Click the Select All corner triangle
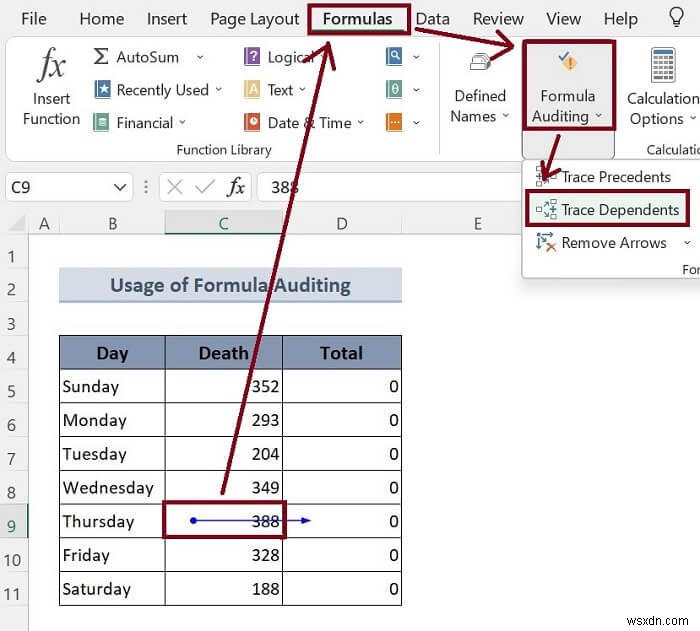The image size is (700, 631). 17,223
